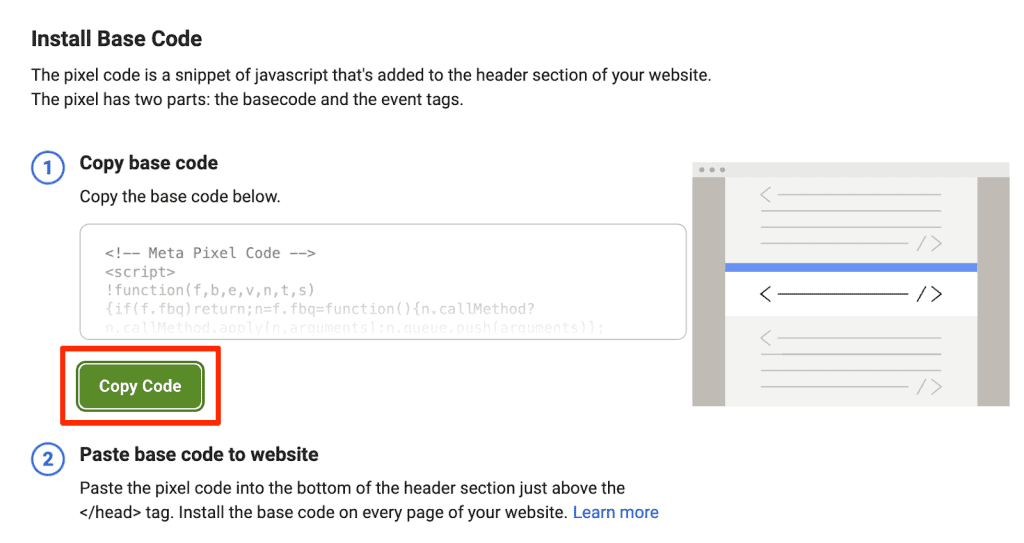Click inside the Meta Pixel code box
The width and height of the screenshot is (1024, 543).
[383, 282]
